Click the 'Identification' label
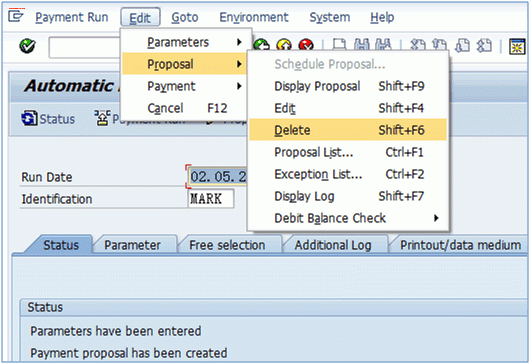Screen dimensions: 531x364 pos(57,199)
